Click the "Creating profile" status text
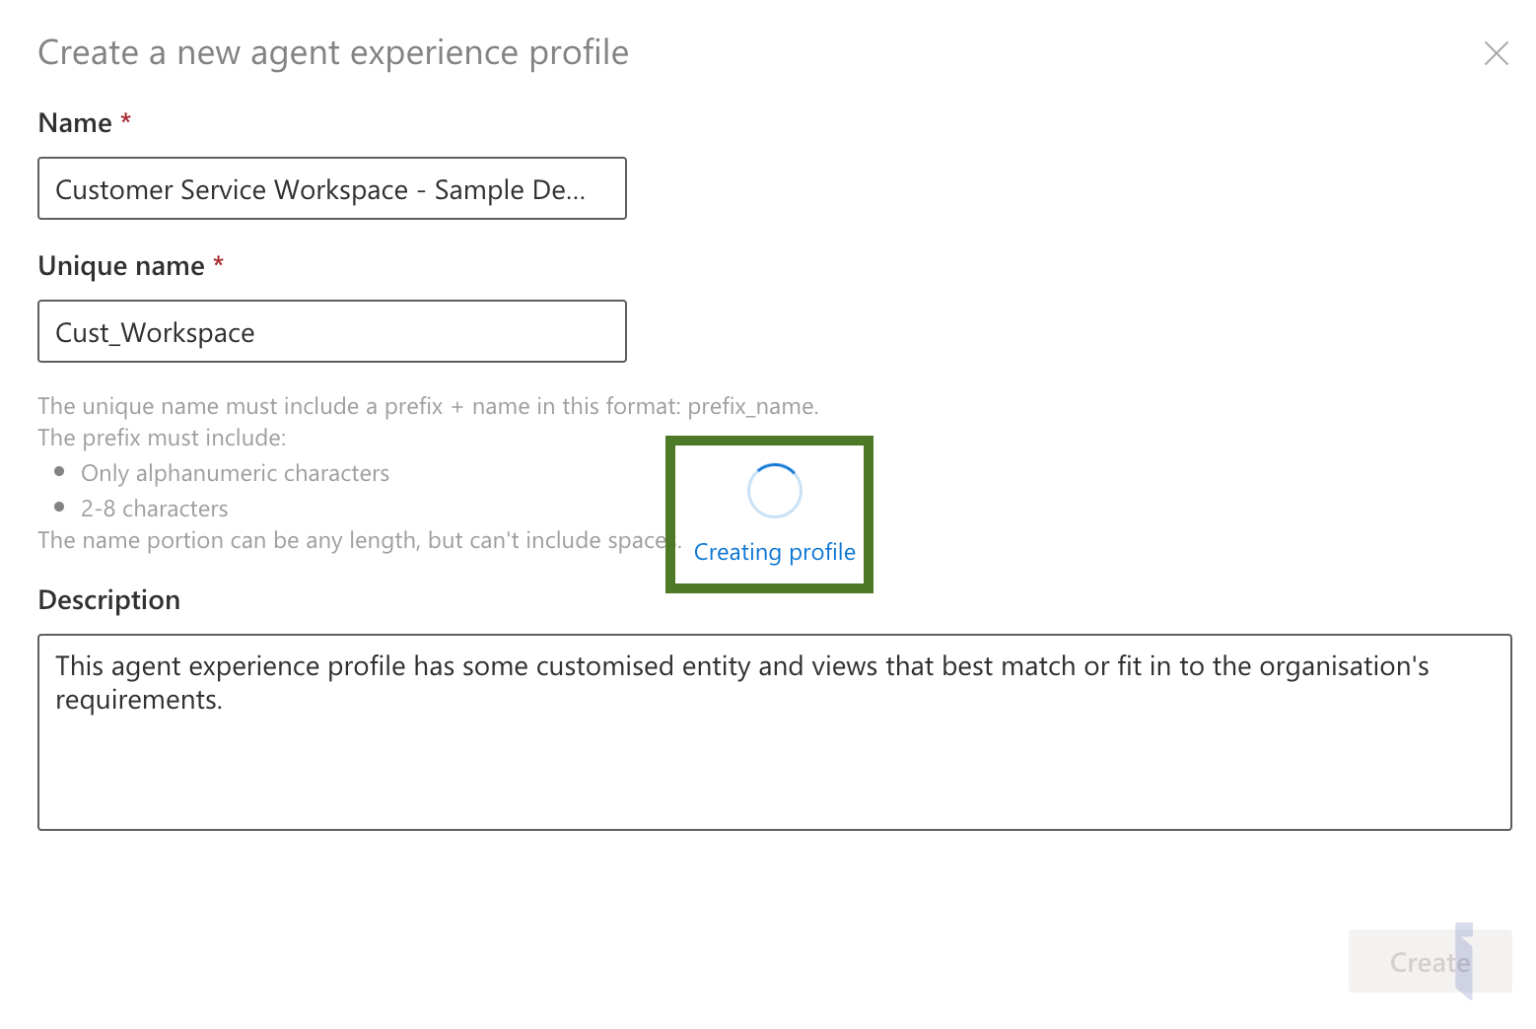Image resolution: width=1536 pixels, height=1029 pixels. click(774, 552)
